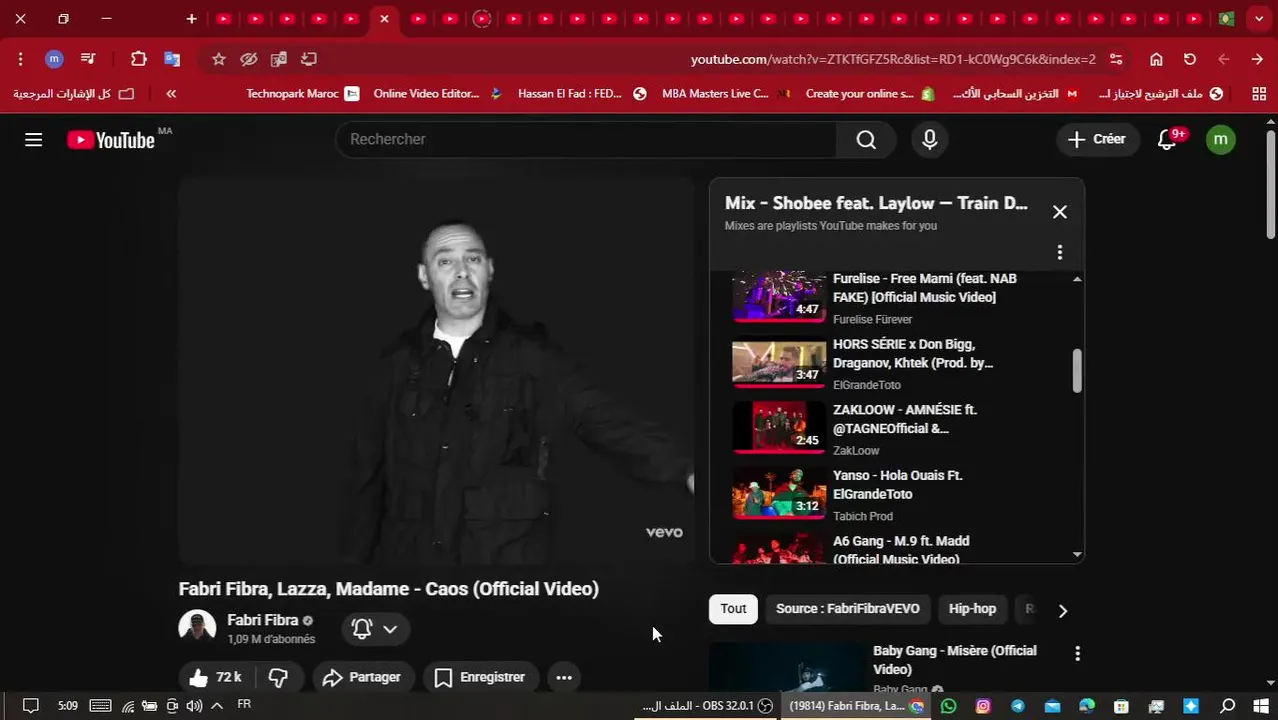Select the Source : FabriFibraVEVO chip
This screenshot has width=1278, height=720.
click(x=848, y=609)
